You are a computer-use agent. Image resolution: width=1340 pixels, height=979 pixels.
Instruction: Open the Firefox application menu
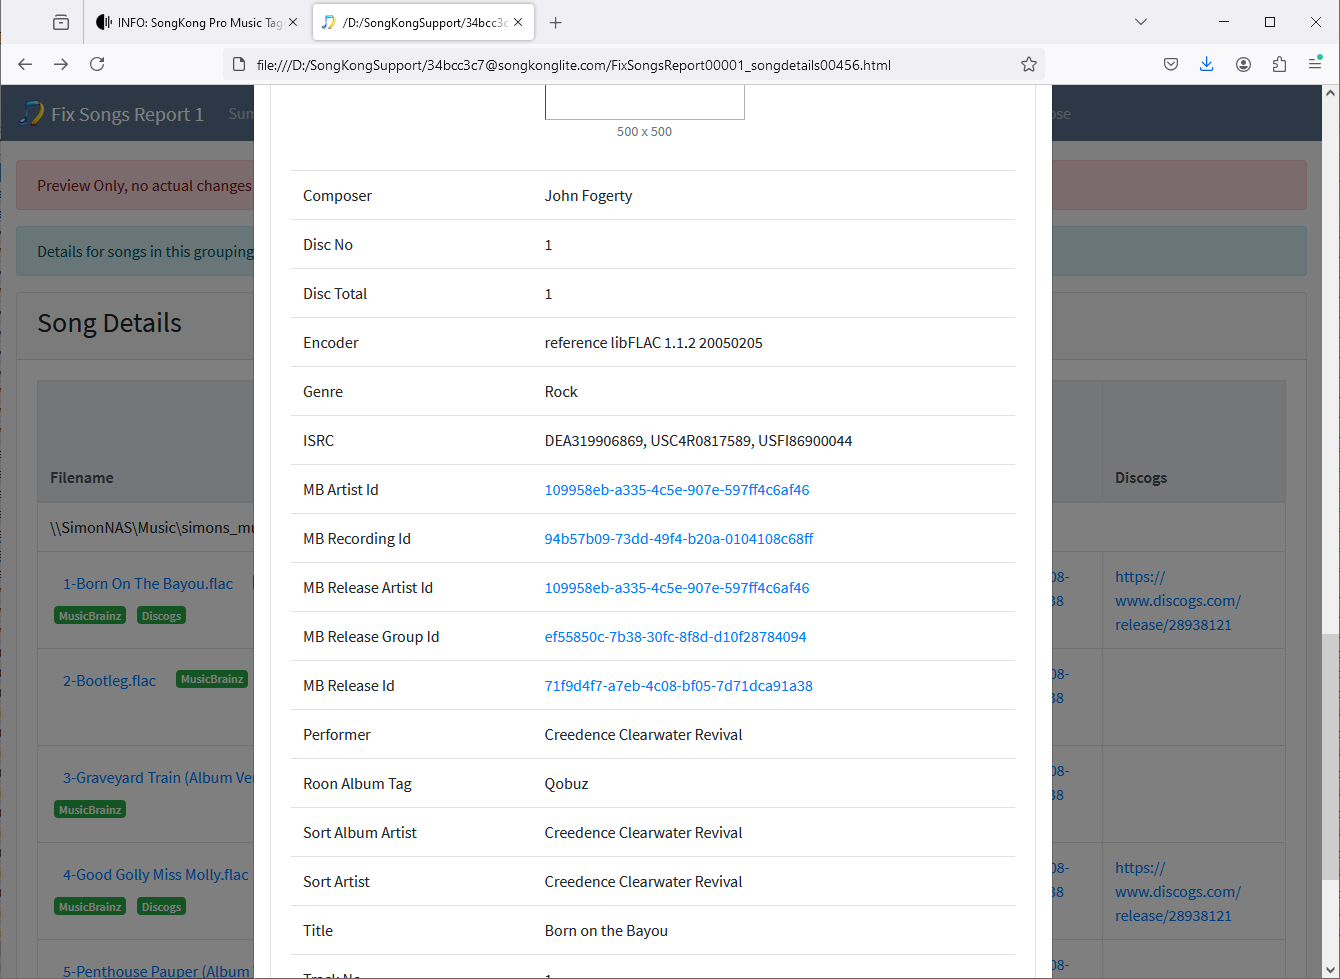pos(1315,64)
